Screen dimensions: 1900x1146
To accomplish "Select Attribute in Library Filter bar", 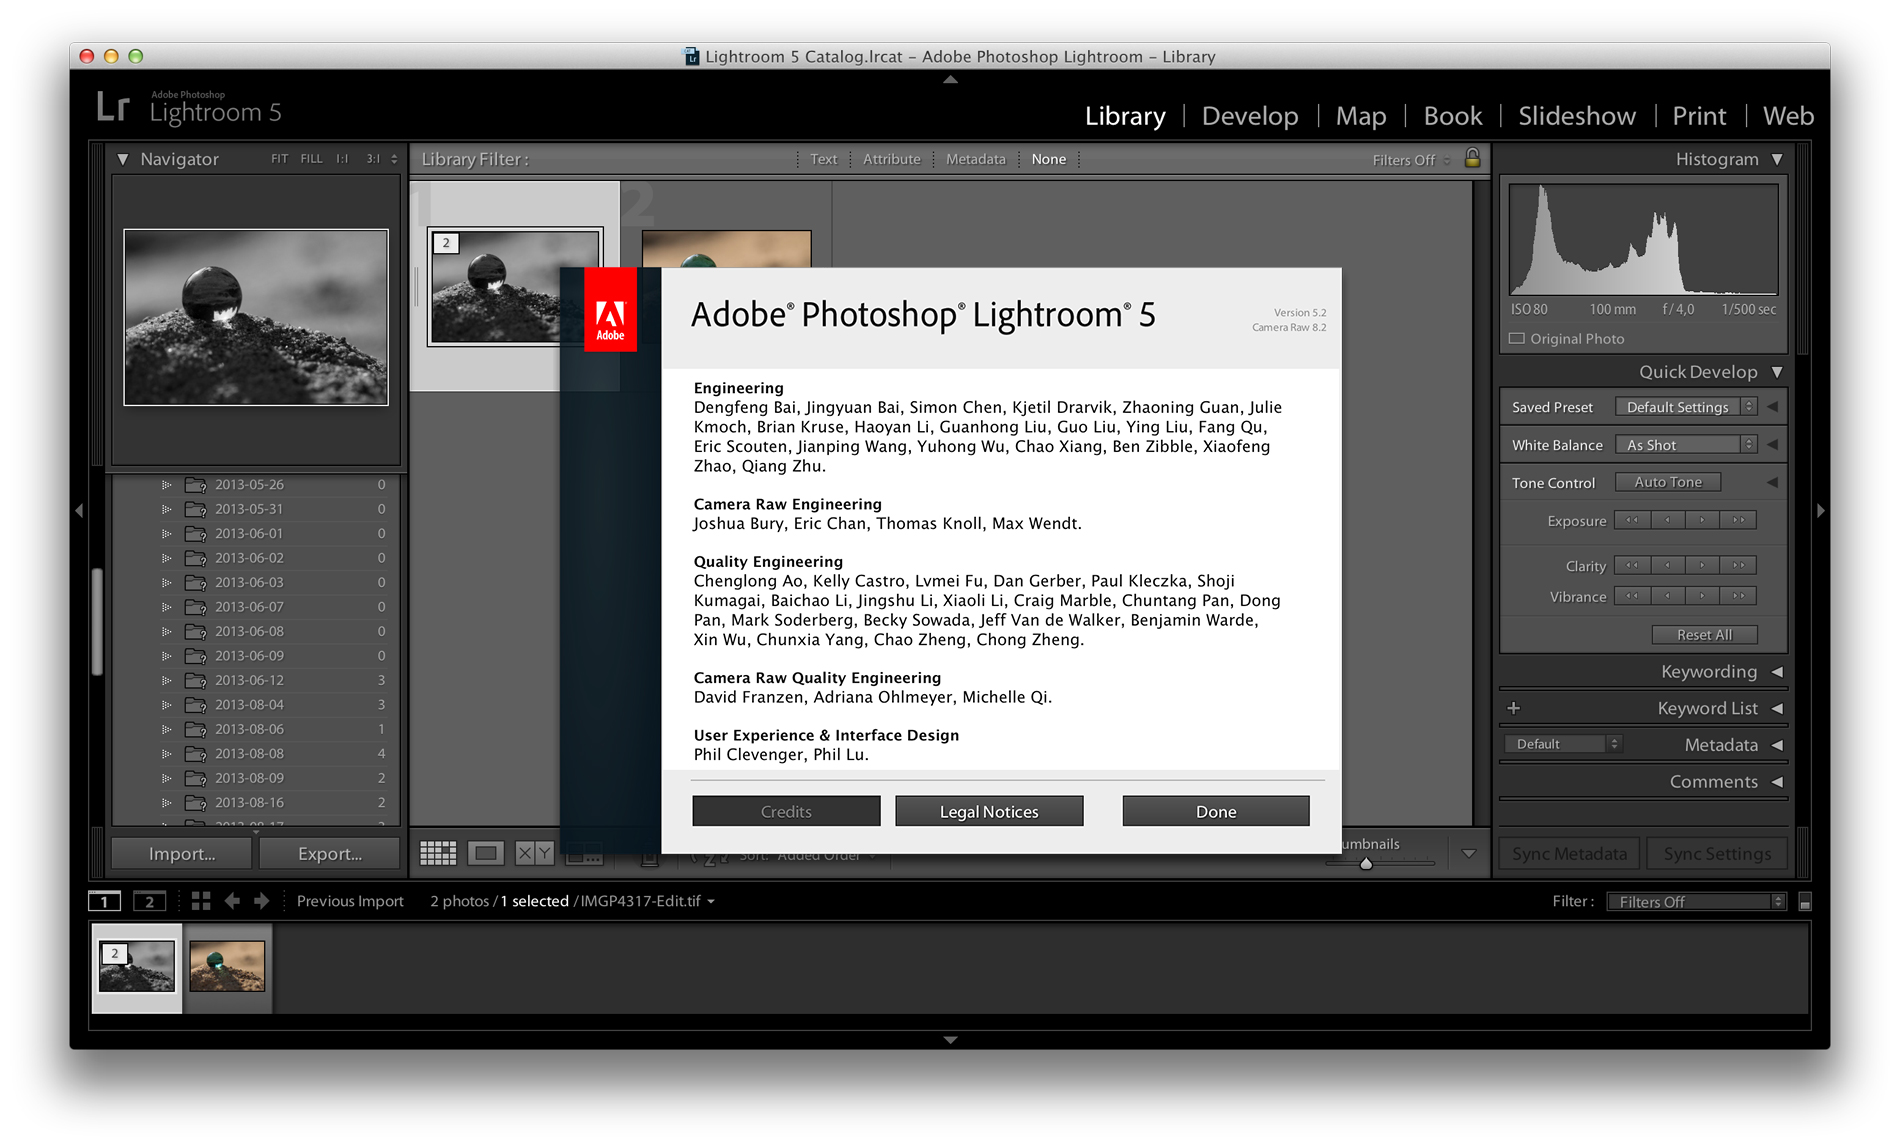I will [892, 159].
